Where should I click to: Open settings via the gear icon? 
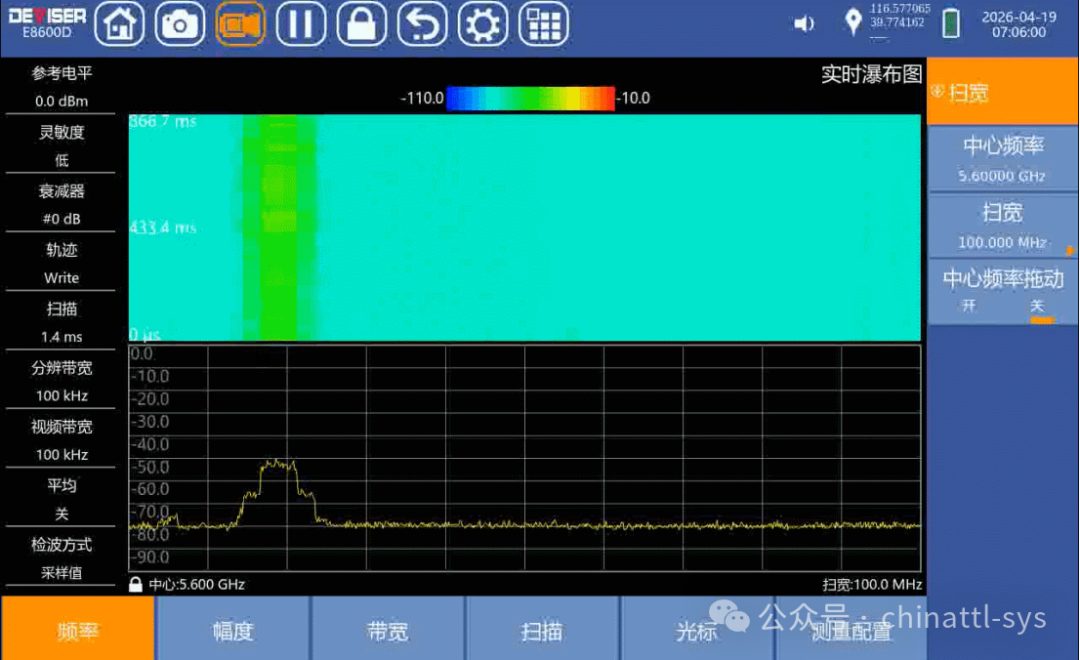click(x=482, y=24)
